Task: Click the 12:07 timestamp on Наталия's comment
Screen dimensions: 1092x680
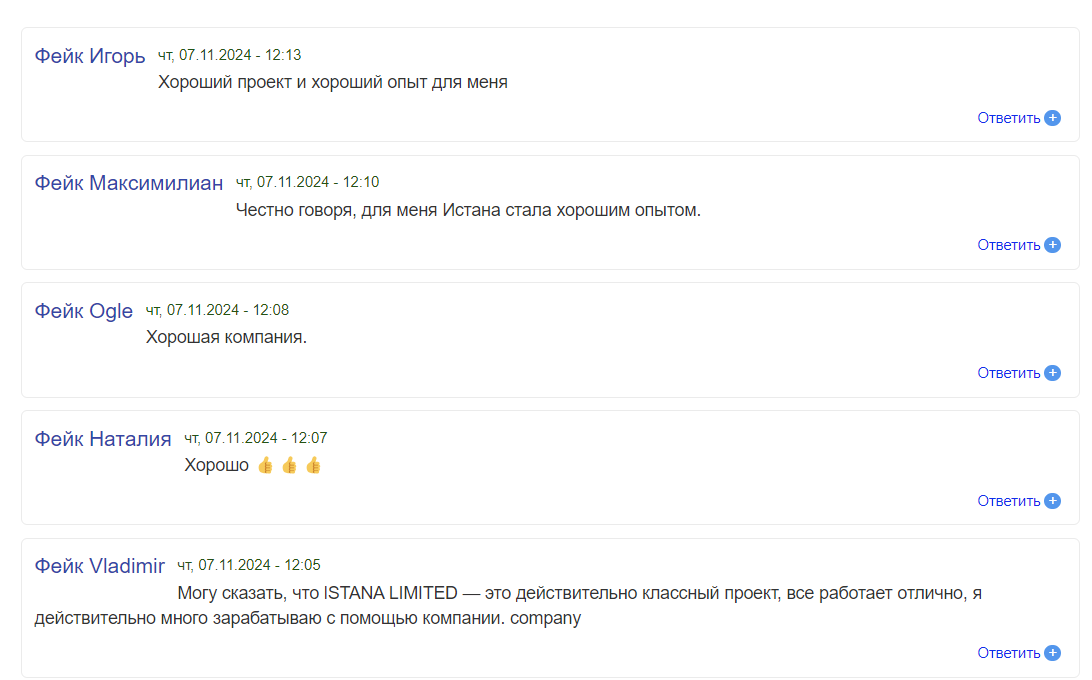Action: 255,438
